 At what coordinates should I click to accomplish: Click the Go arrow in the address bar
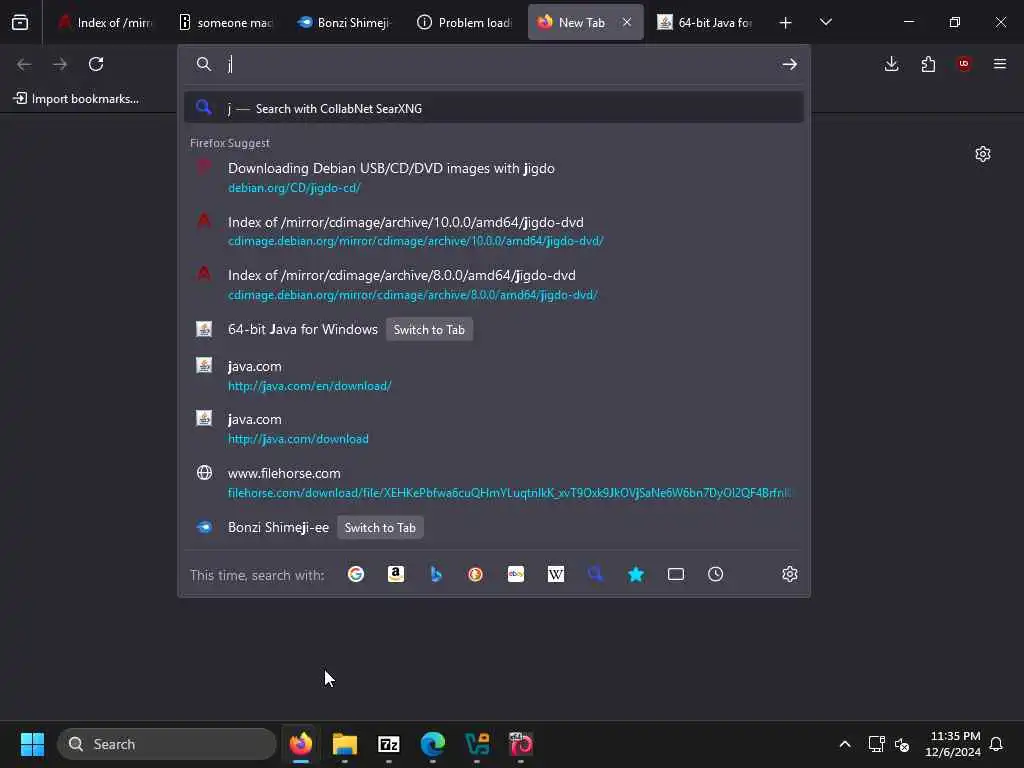(x=790, y=64)
